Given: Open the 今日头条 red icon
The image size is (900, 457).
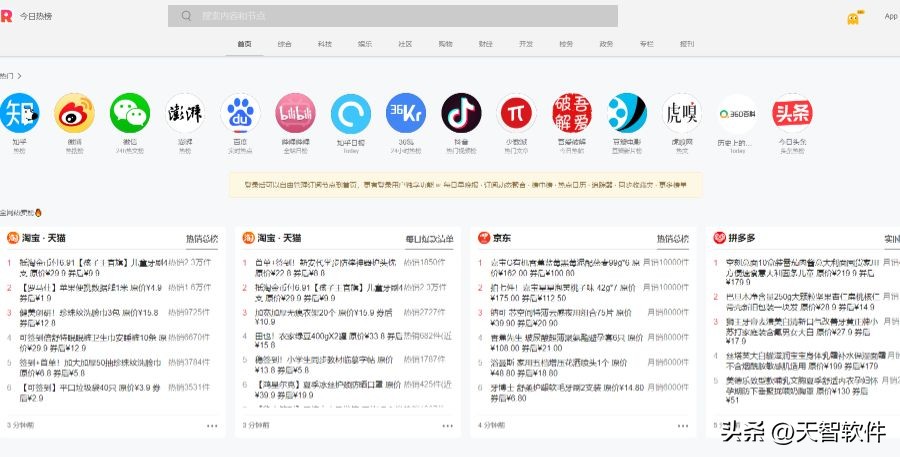Looking at the screenshot, I should (x=792, y=113).
